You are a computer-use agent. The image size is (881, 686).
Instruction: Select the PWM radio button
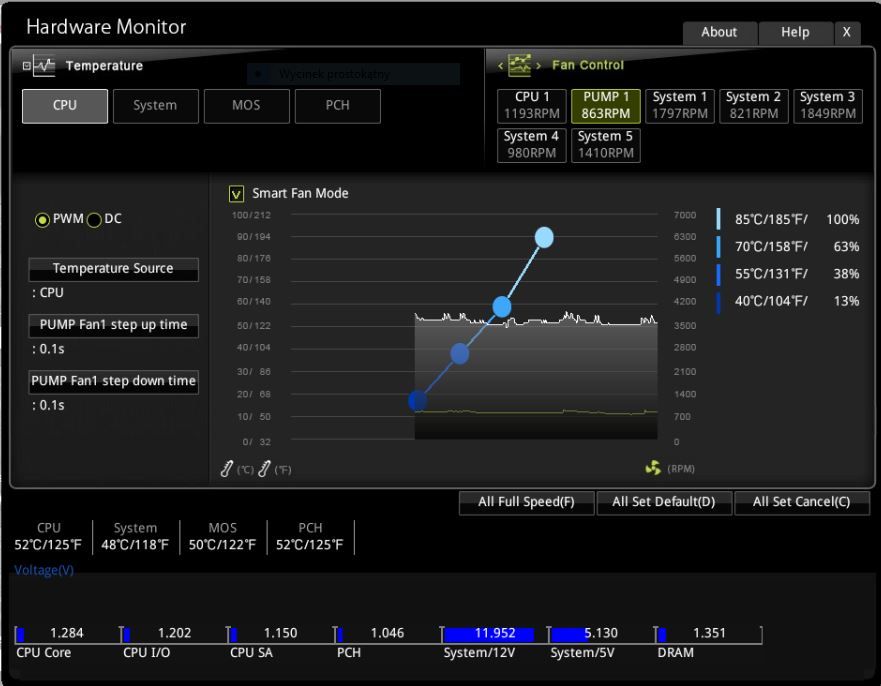click(x=42, y=220)
